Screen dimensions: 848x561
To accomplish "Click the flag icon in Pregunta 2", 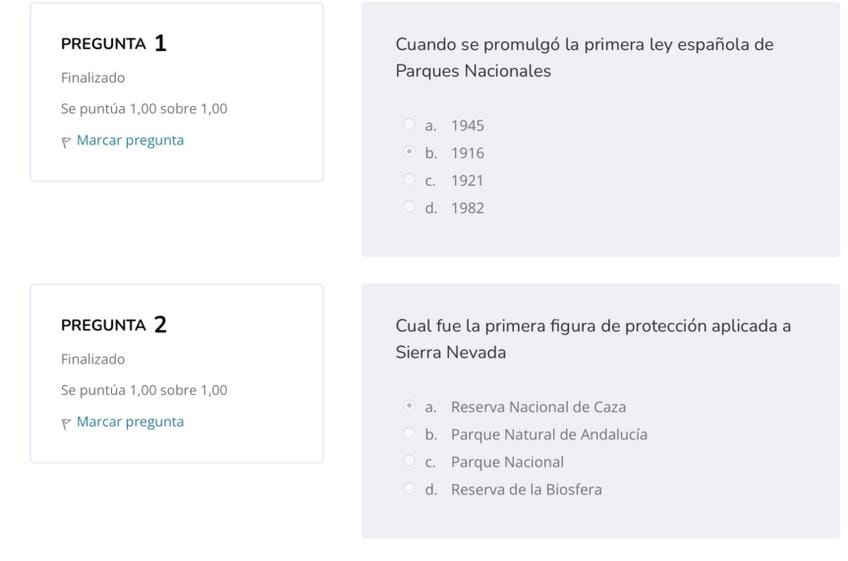I will coord(66,423).
